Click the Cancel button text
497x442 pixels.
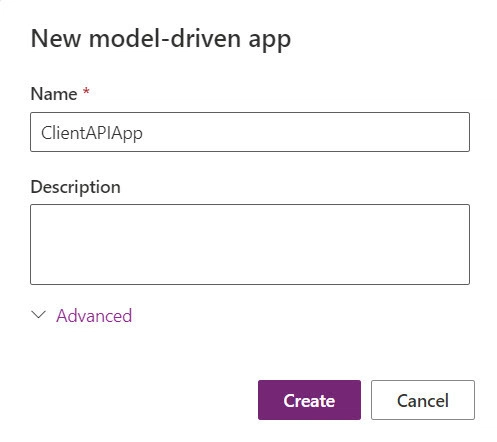click(423, 400)
